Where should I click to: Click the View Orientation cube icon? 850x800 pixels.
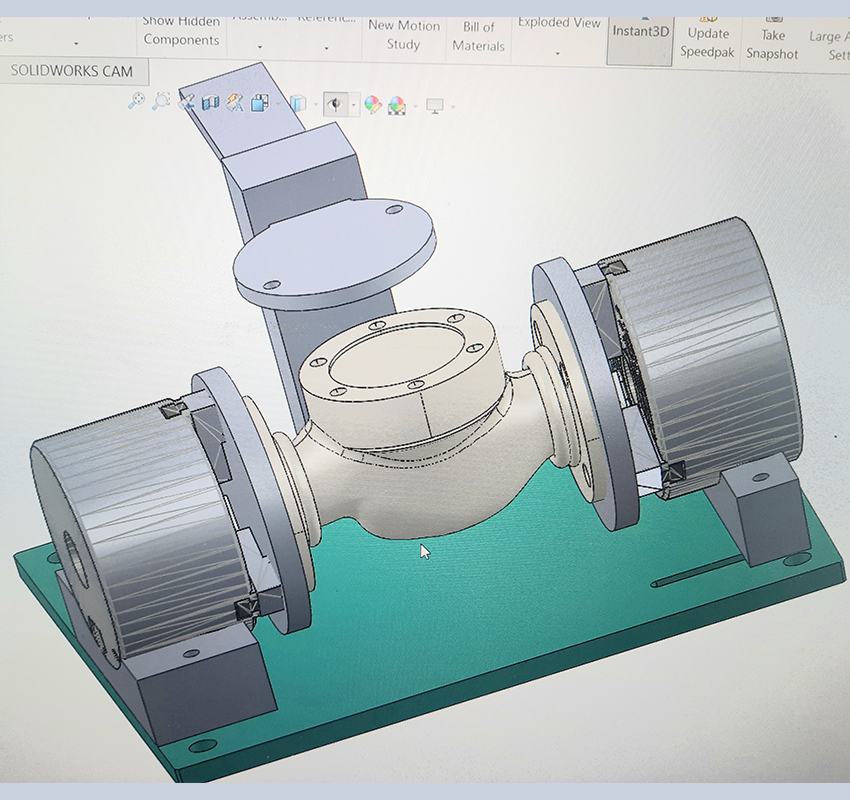261,102
